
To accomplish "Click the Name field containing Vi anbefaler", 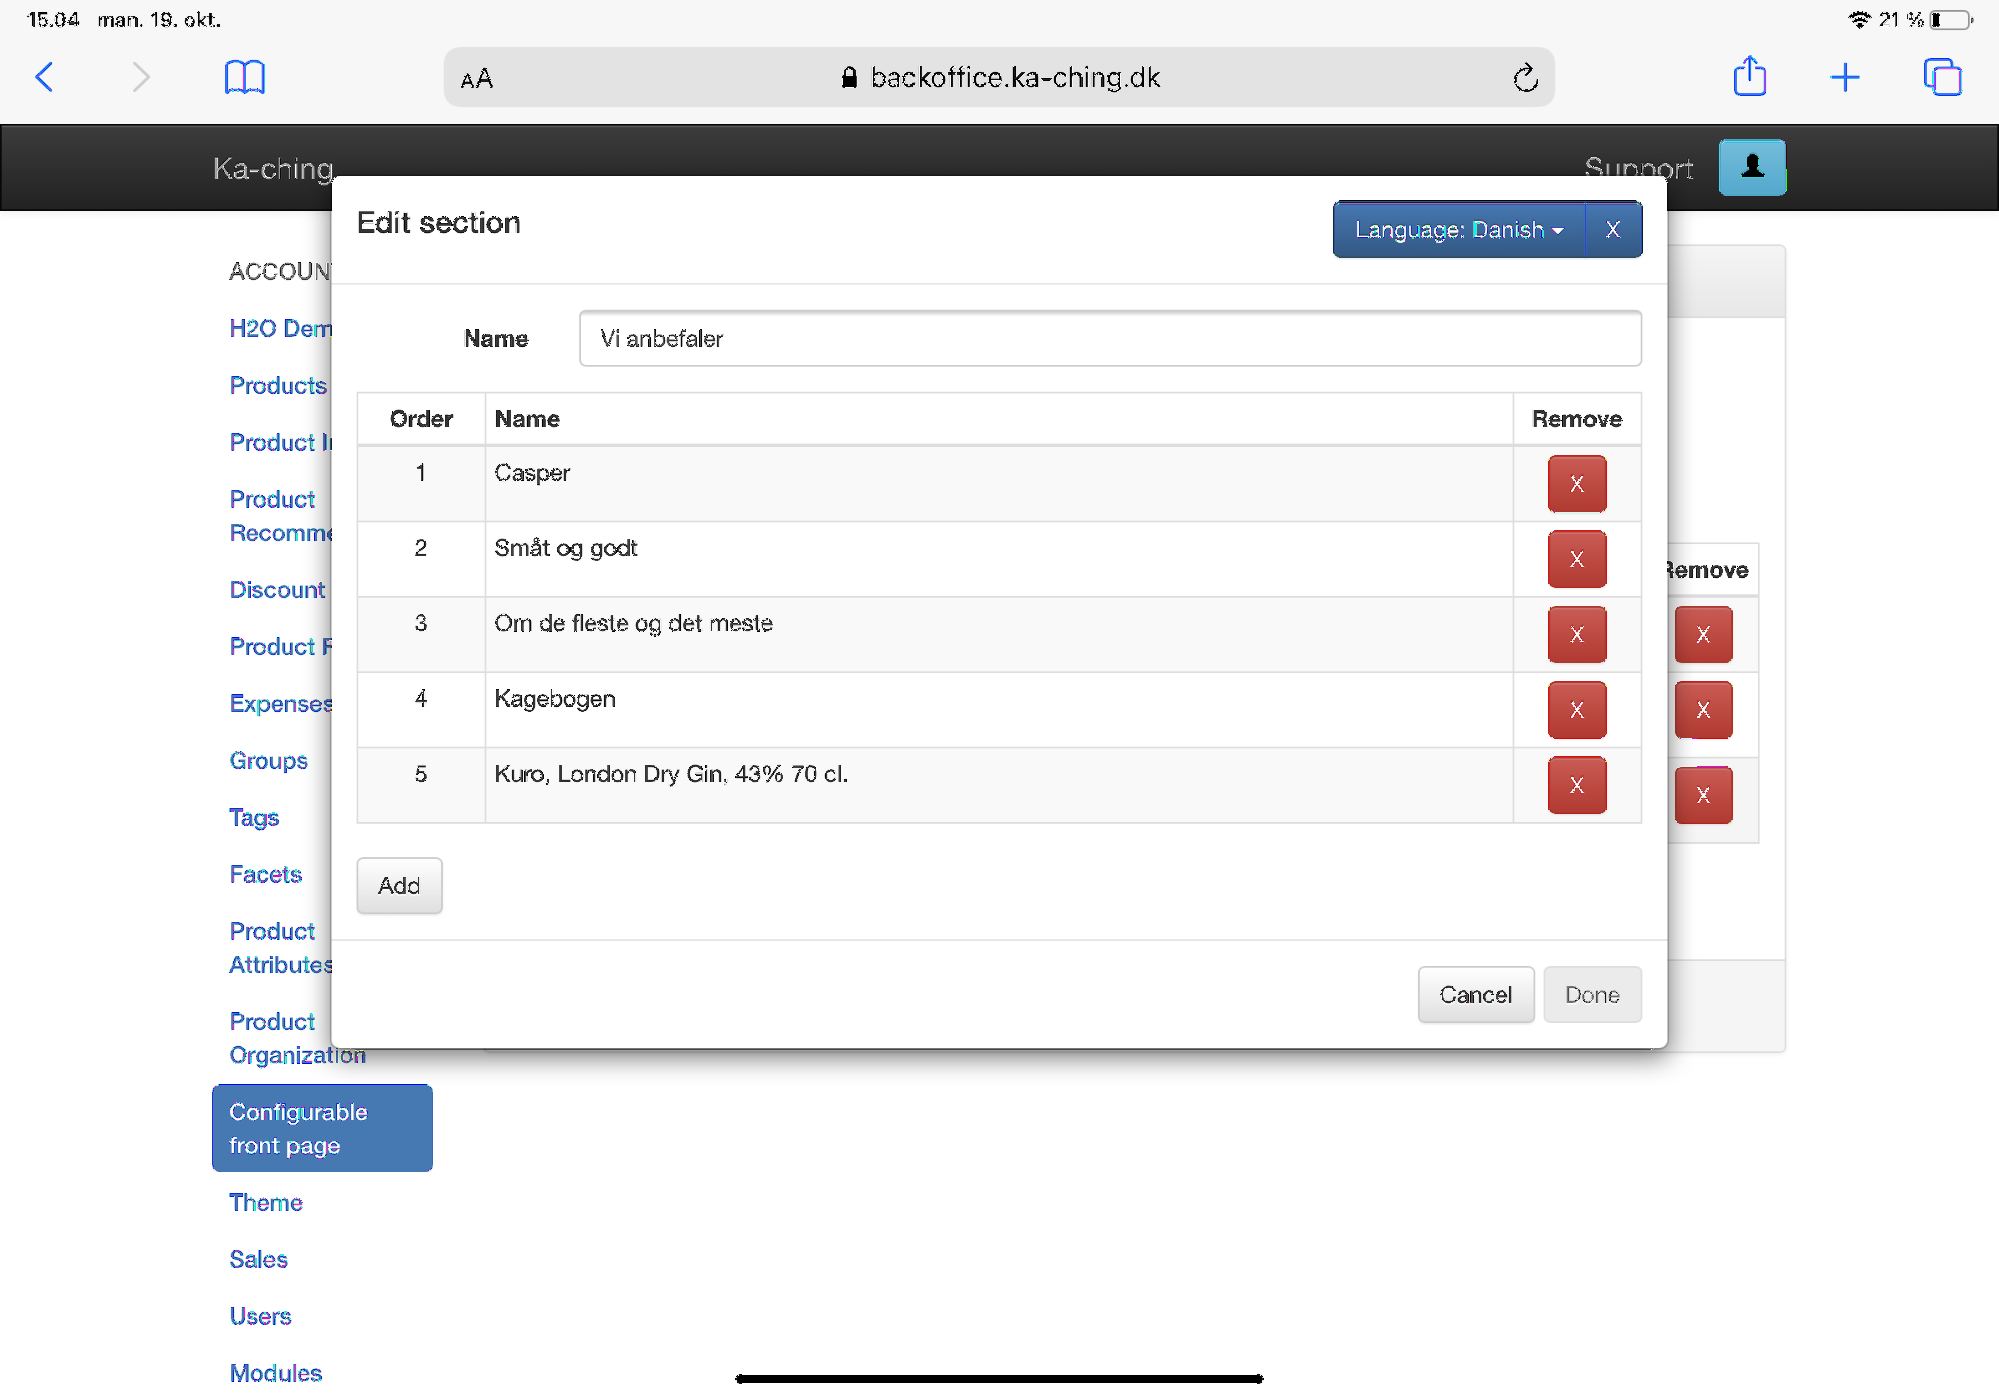I will click(x=1109, y=339).
